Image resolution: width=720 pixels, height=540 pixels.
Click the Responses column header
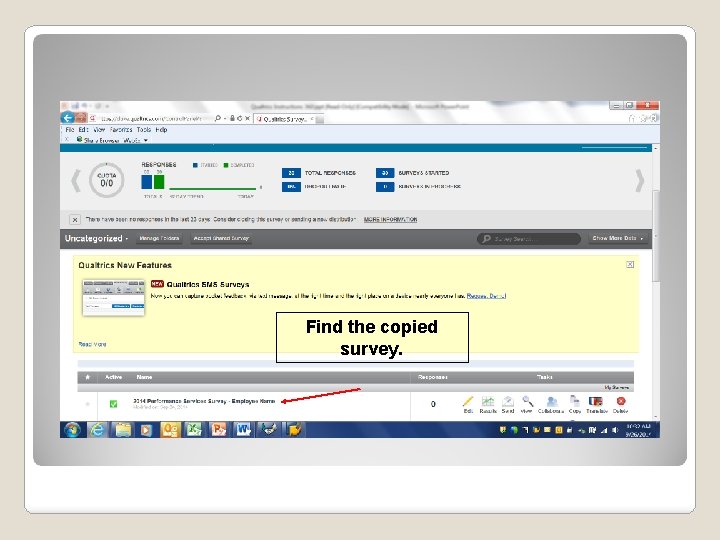pyautogui.click(x=433, y=377)
